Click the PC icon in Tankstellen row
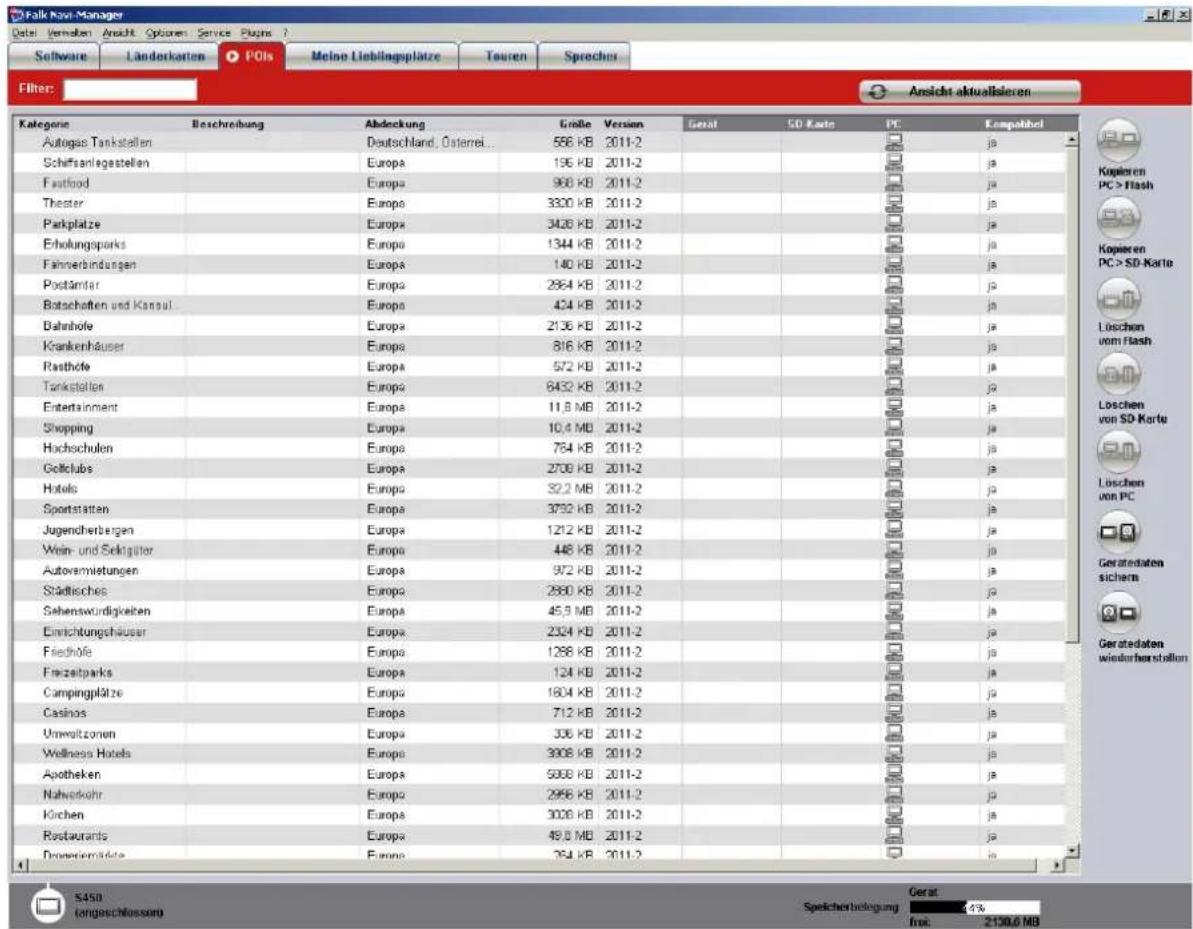The width and height of the screenshot is (1193, 929). tap(895, 387)
